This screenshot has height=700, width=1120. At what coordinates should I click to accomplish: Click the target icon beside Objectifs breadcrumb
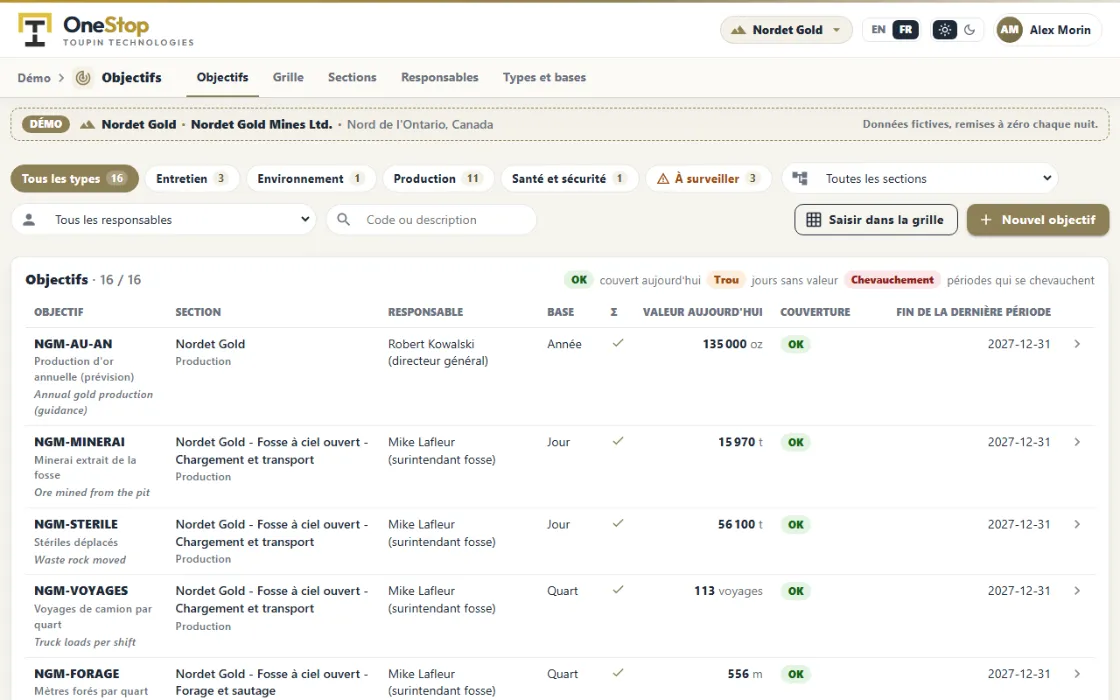tap(84, 78)
